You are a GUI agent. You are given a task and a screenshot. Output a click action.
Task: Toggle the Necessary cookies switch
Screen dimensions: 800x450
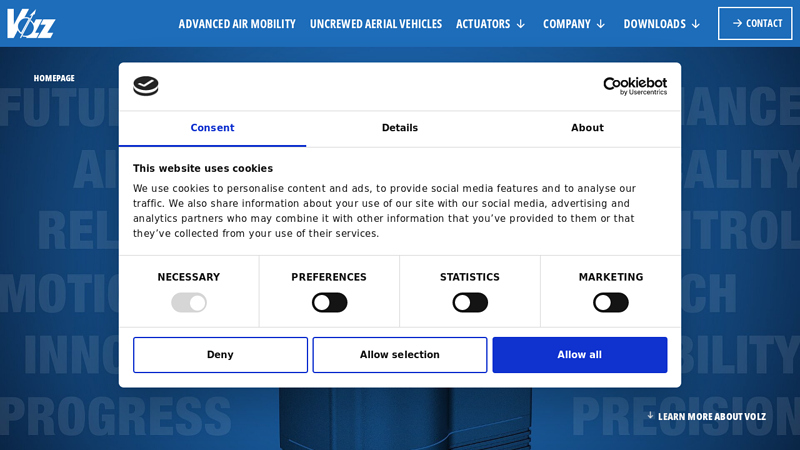click(x=189, y=302)
